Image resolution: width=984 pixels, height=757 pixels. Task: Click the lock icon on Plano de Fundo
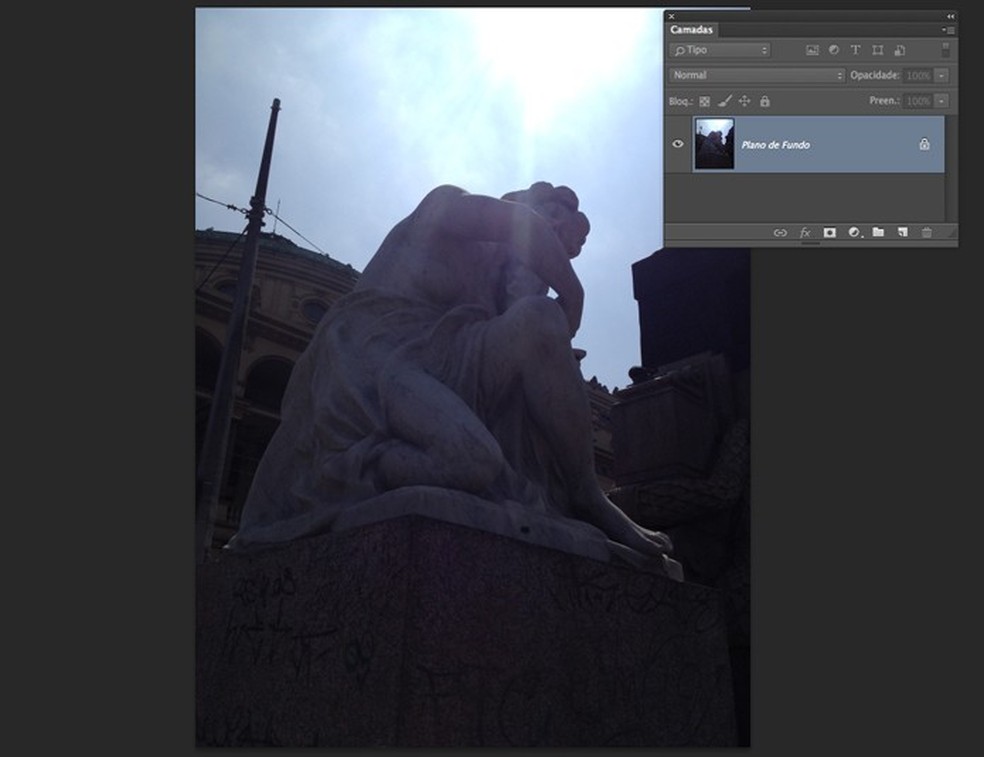tap(924, 144)
